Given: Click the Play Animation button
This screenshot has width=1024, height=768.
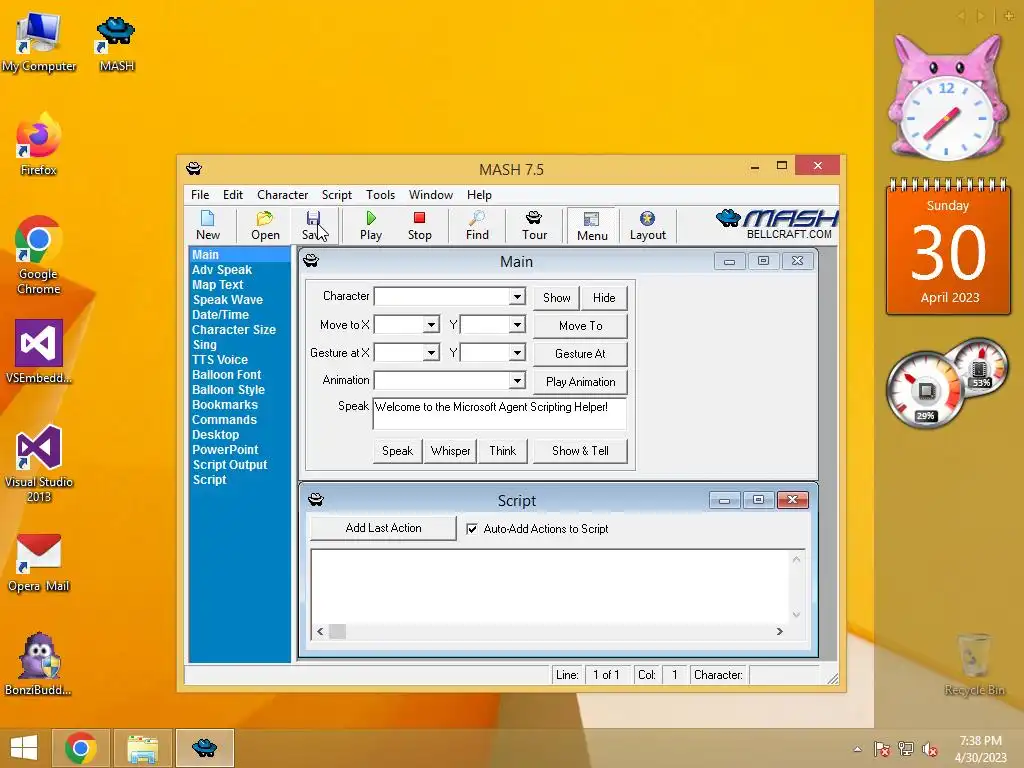Looking at the screenshot, I should tap(580, 382).
